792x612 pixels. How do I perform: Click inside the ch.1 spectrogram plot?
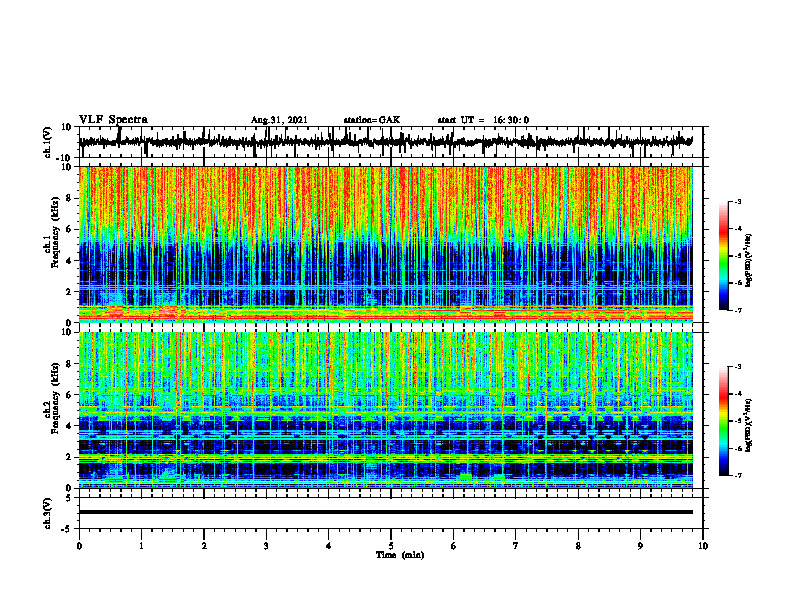pos(386,244)
